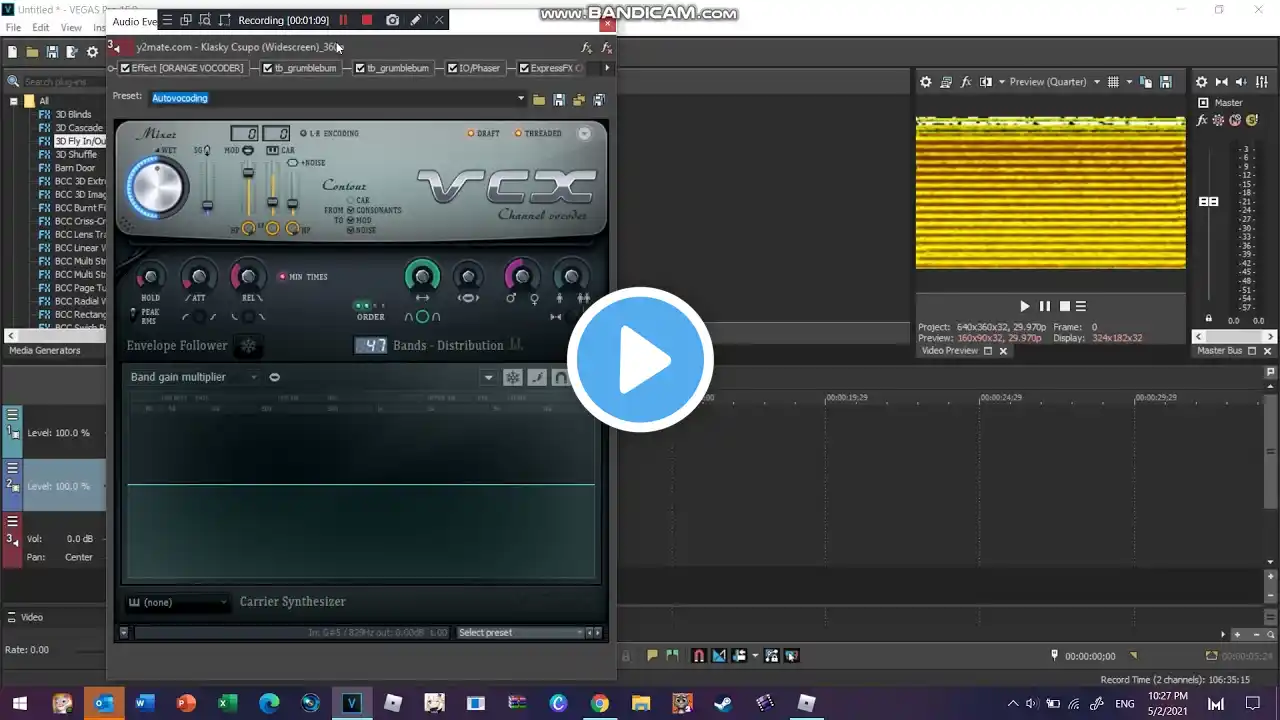Select the Barn Door transition
This screenshot has width=1280, height=720.
click(74, 168)
